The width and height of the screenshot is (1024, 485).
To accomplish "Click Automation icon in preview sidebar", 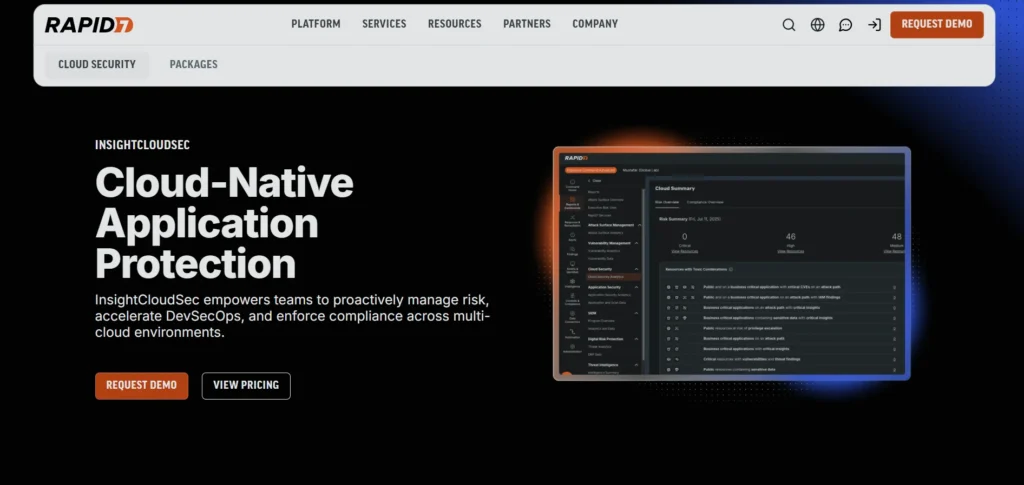I will click(572, 334).
